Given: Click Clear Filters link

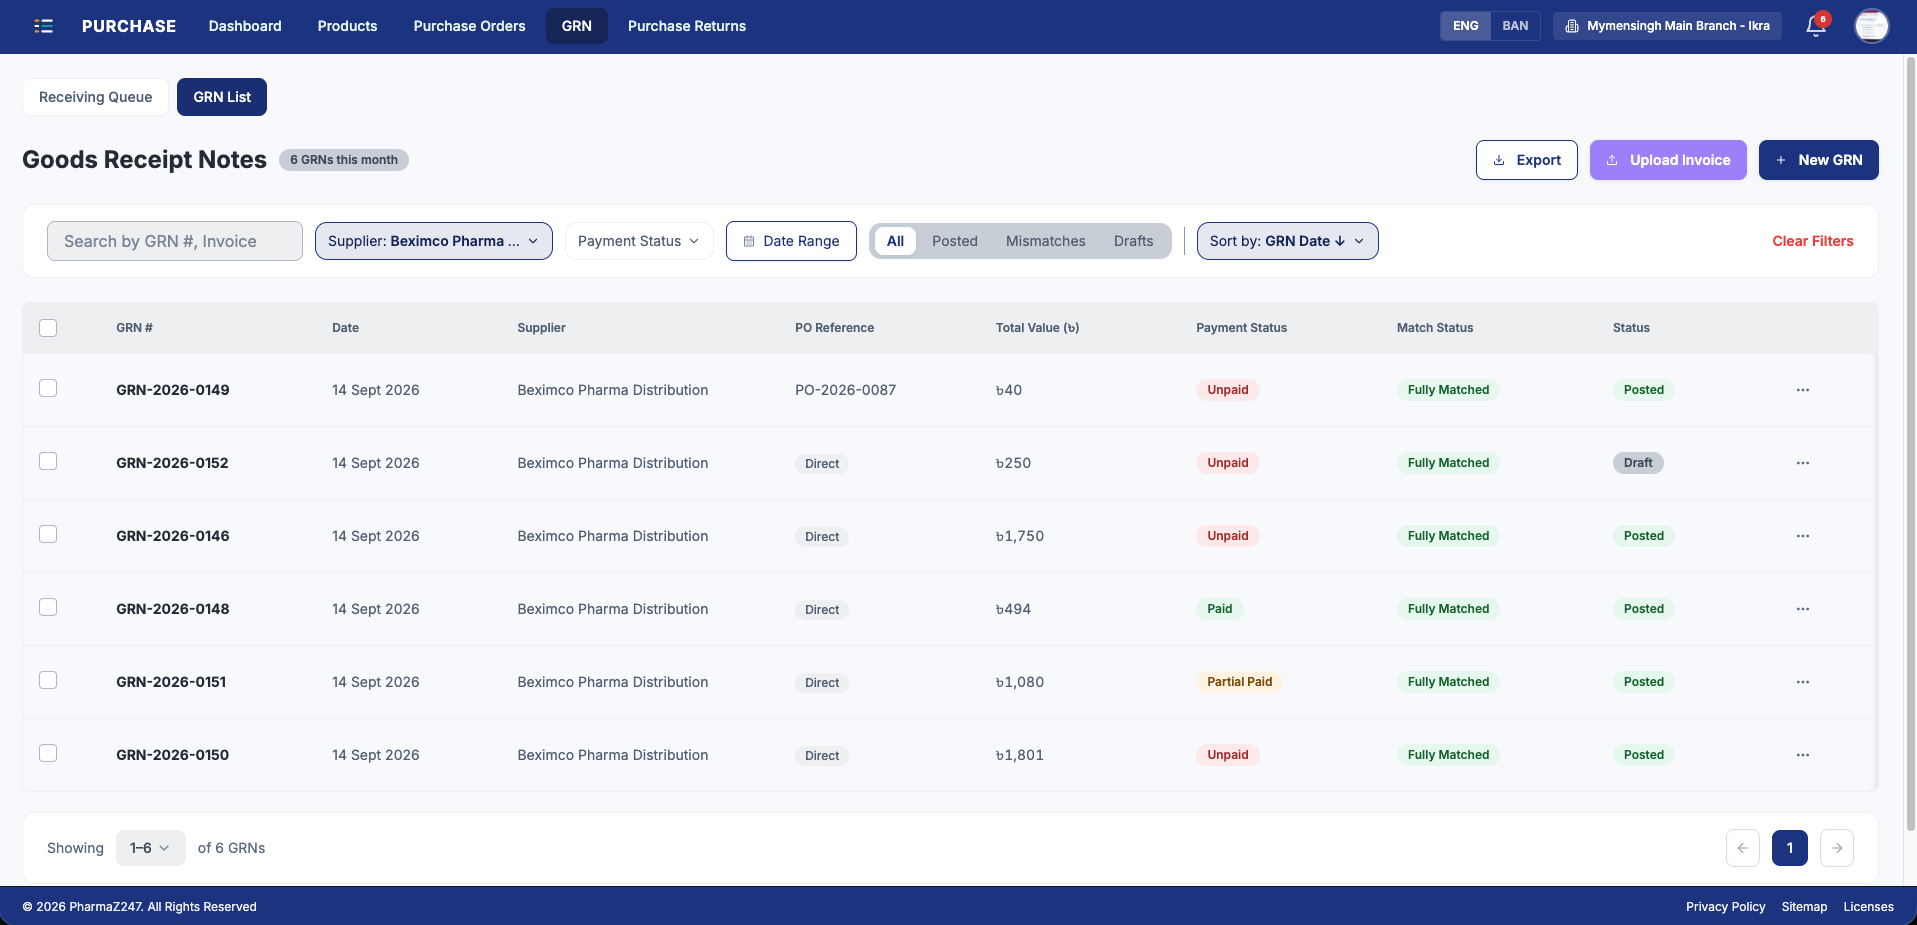Looking at the screenshot, I should (x=1812, y=241).
